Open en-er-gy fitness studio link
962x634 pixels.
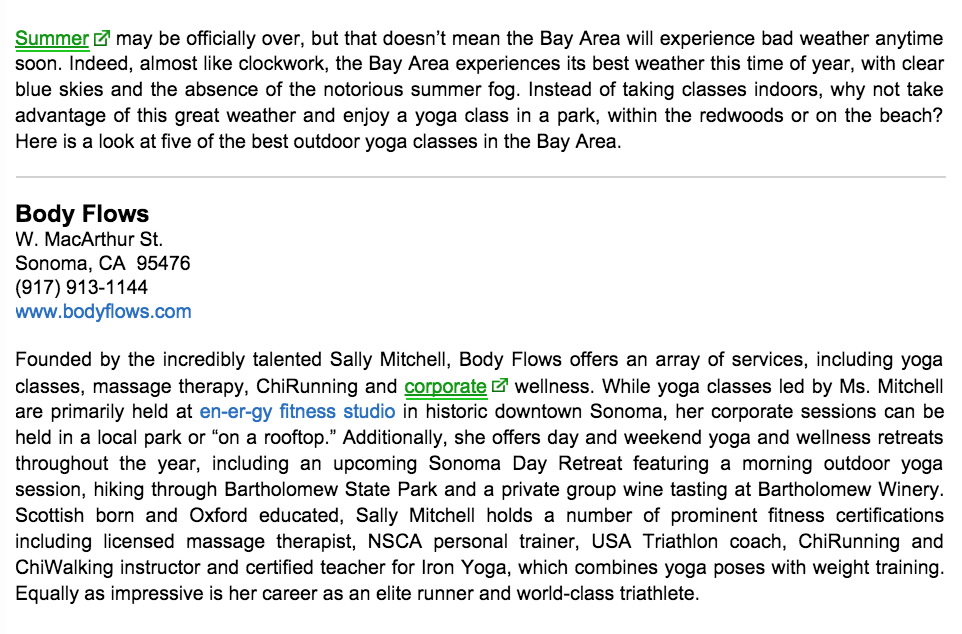tap(298, 411)
